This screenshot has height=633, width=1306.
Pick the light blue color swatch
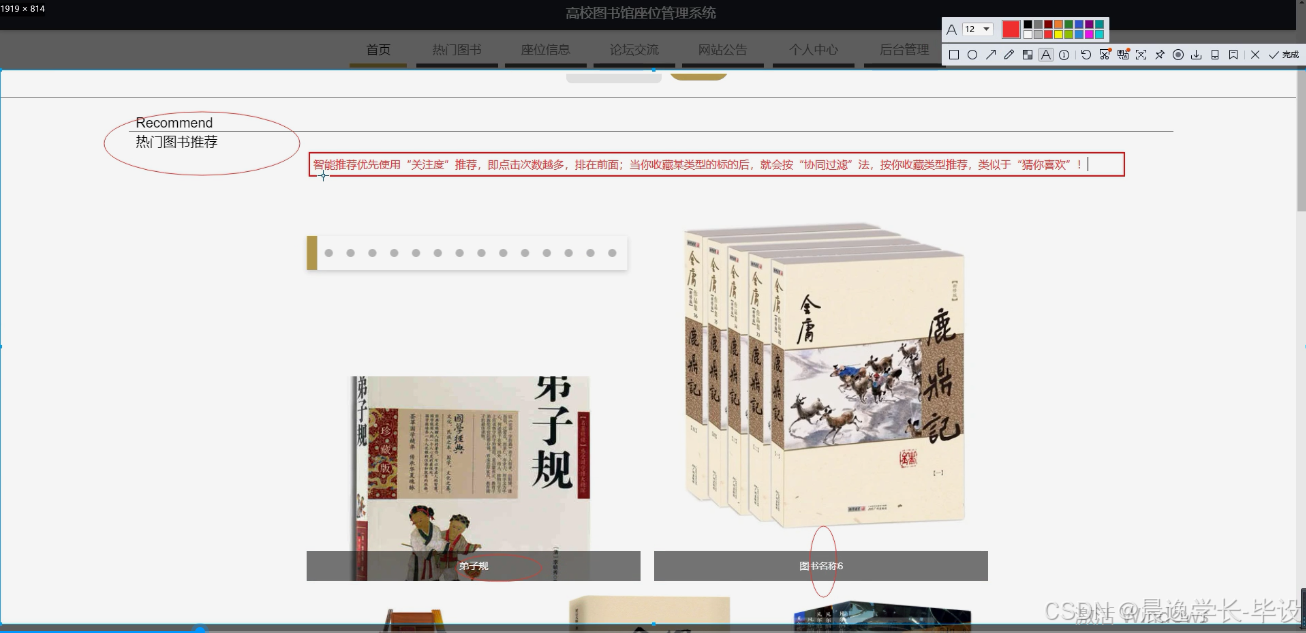point(1079,34)
